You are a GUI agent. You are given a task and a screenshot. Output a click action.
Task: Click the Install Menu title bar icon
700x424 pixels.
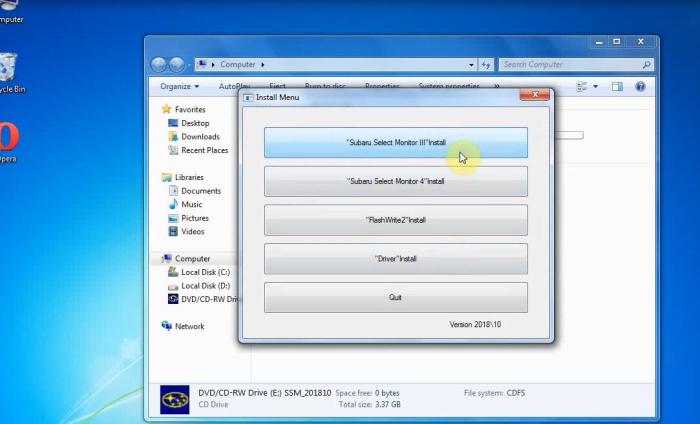(x=248, y=98)
